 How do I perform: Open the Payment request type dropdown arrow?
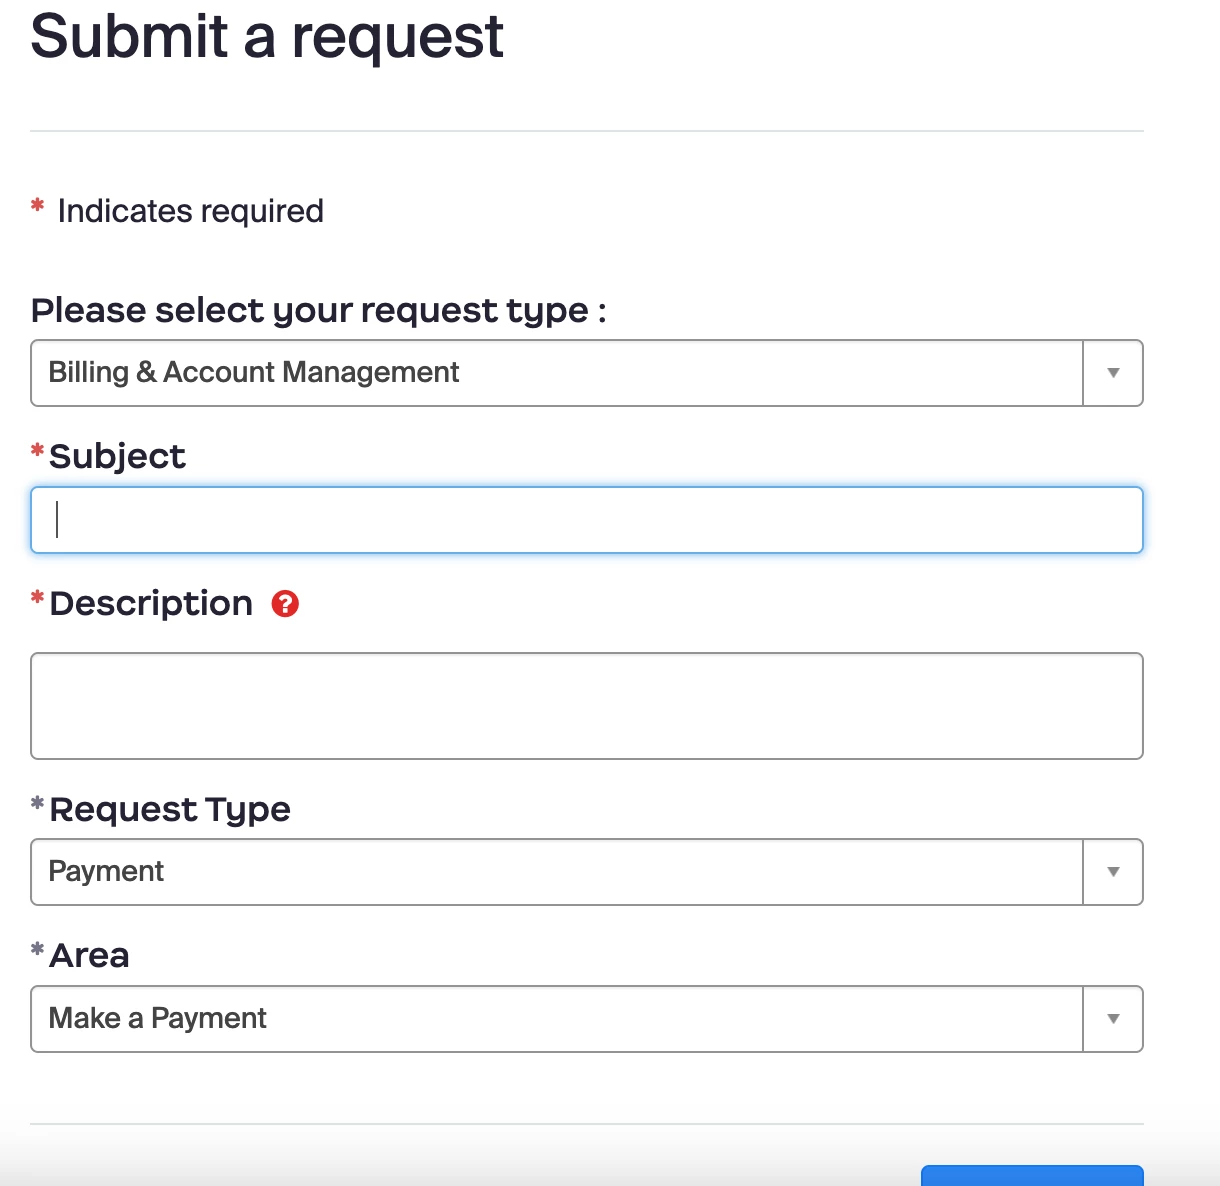[x=1113, y=872]
